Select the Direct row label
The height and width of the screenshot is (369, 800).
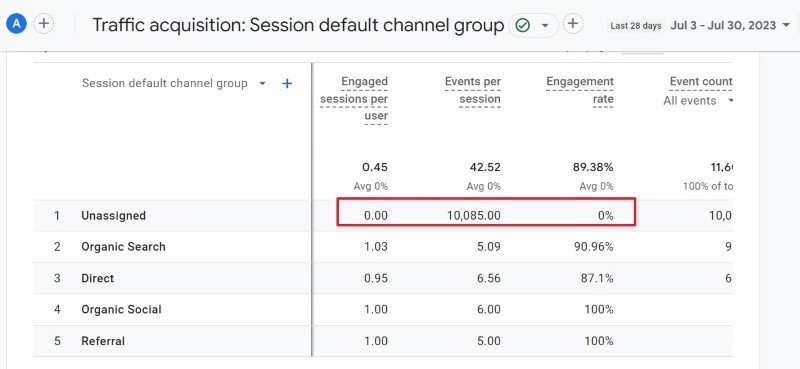97,279
